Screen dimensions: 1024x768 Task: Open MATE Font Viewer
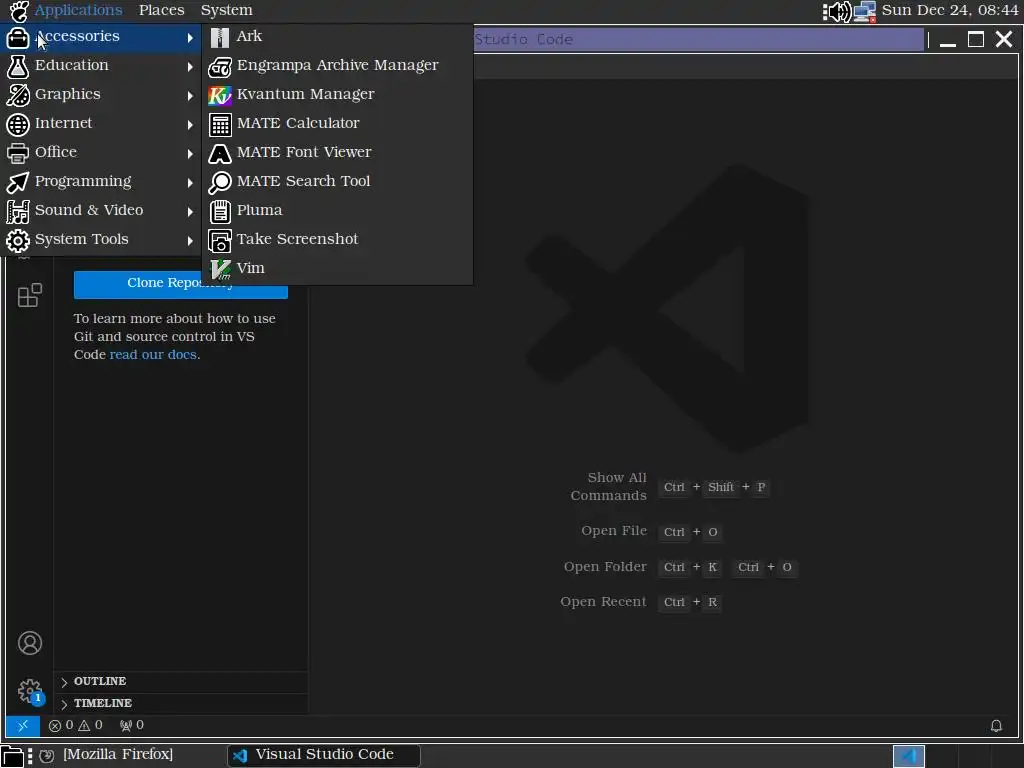click(337, 152)
